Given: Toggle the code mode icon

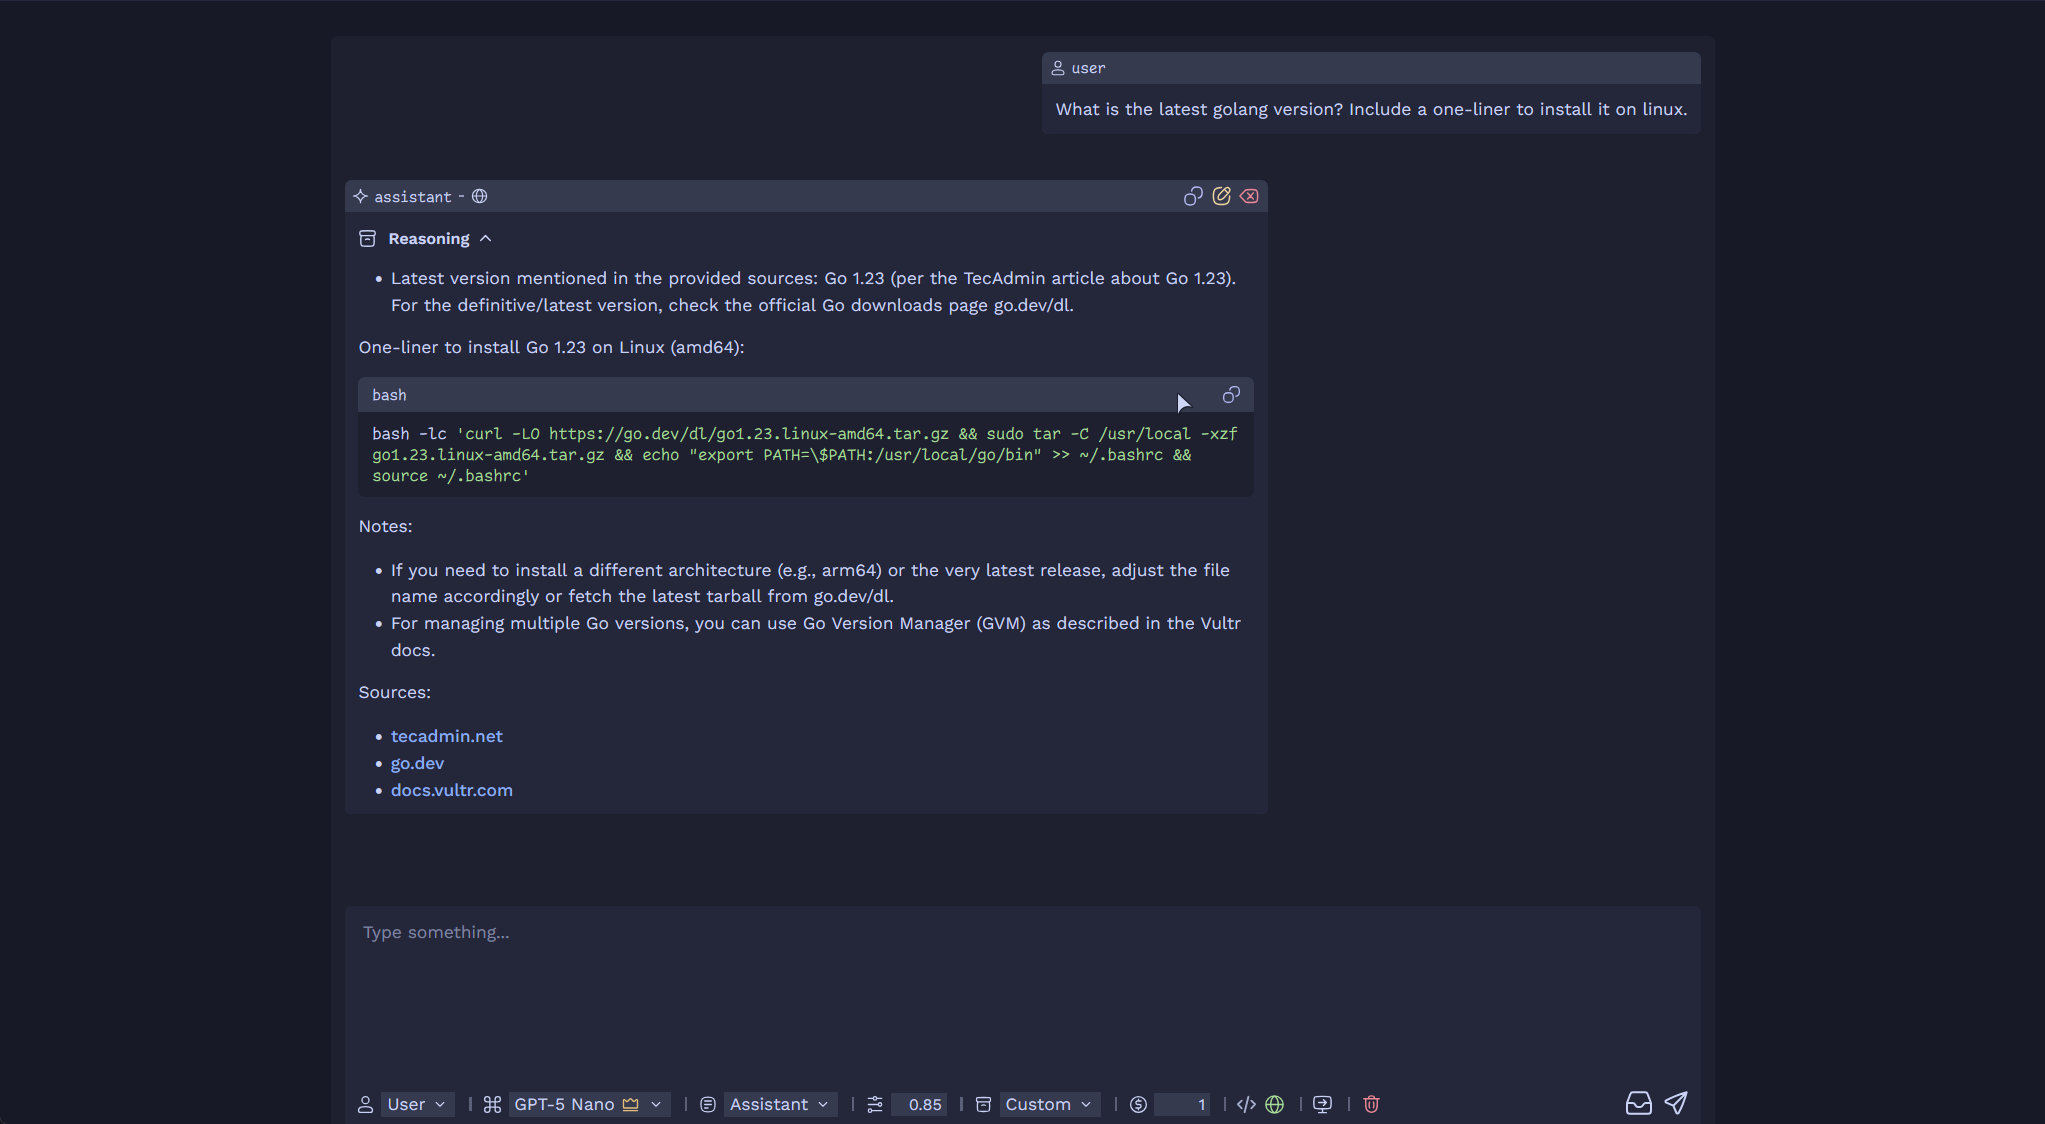Looking at the screenshot, I should (1246, 1104).
